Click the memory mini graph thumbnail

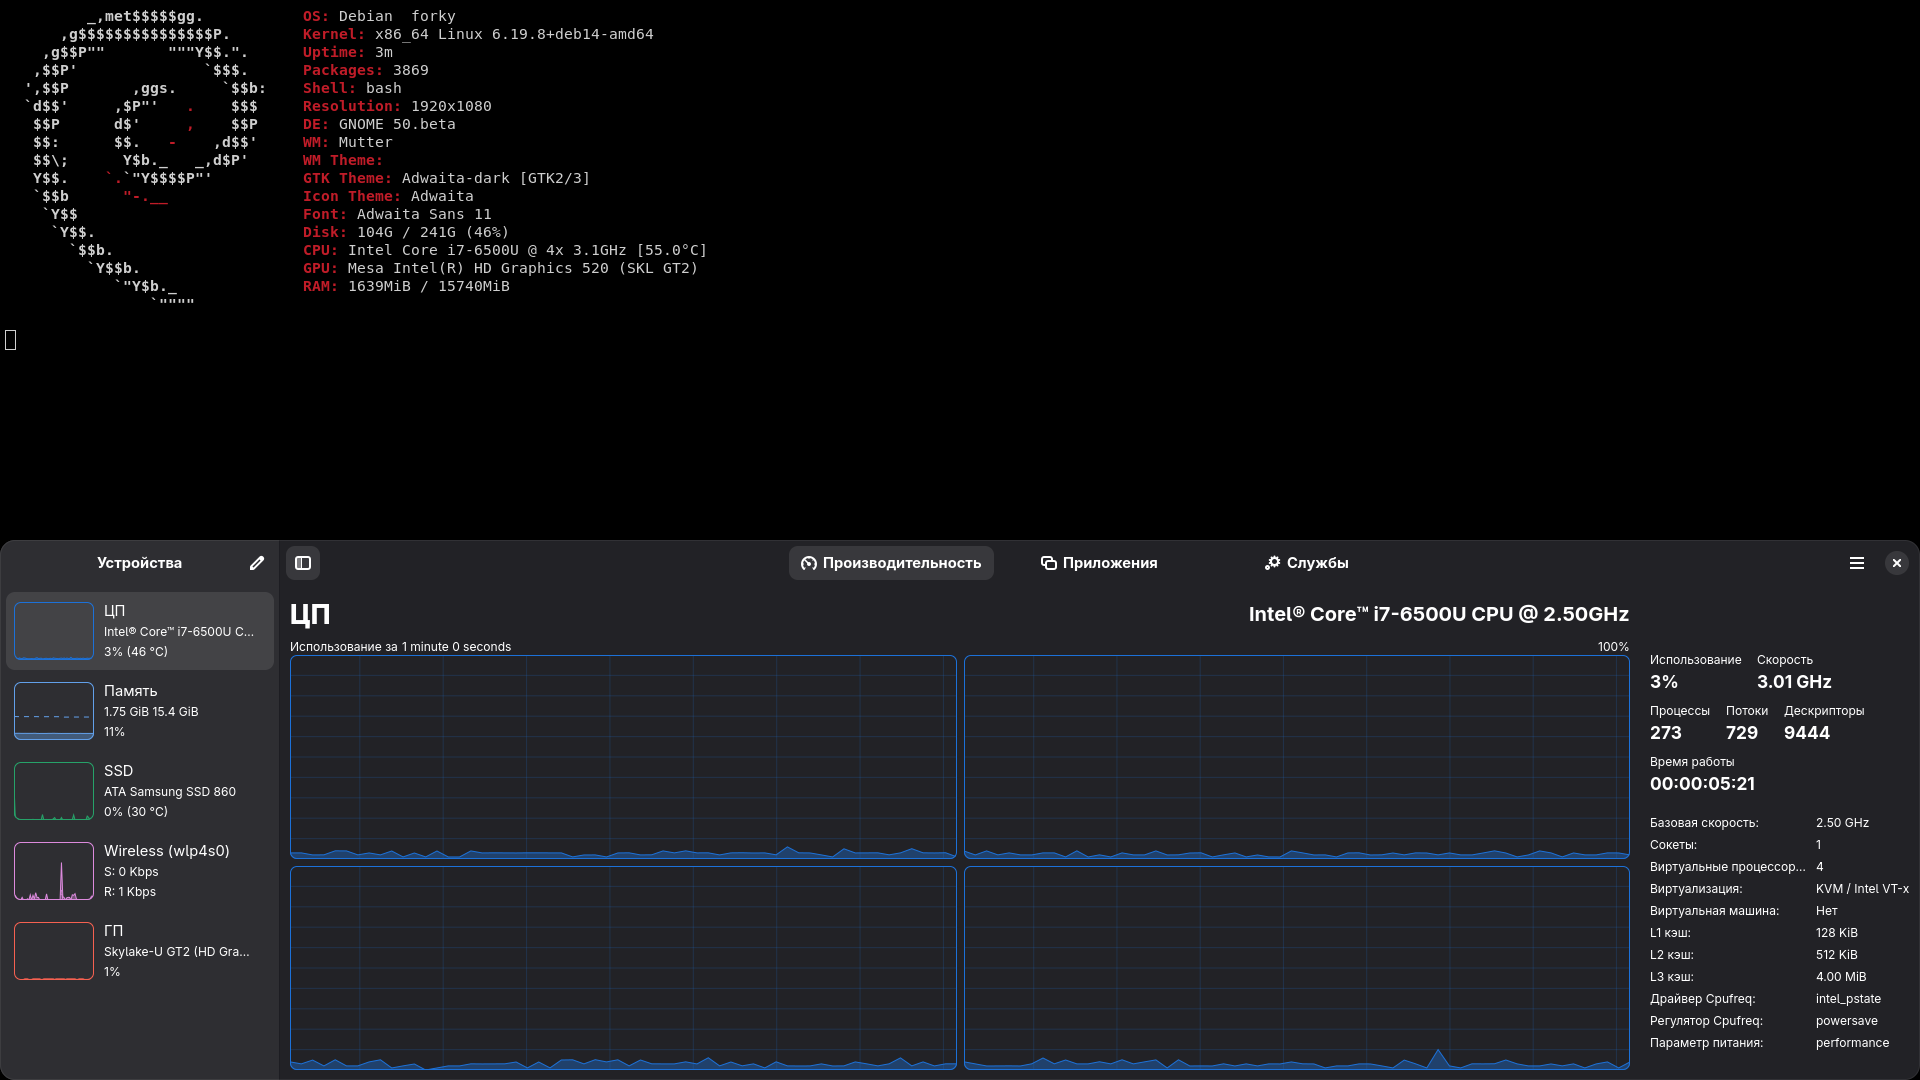point(54,711)
